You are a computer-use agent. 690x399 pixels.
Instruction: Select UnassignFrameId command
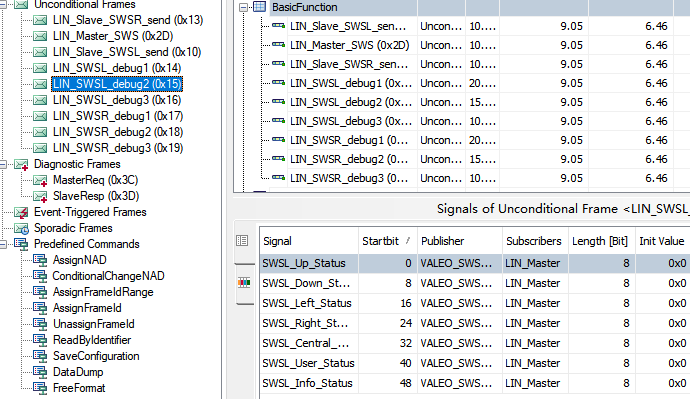point(94,324)
